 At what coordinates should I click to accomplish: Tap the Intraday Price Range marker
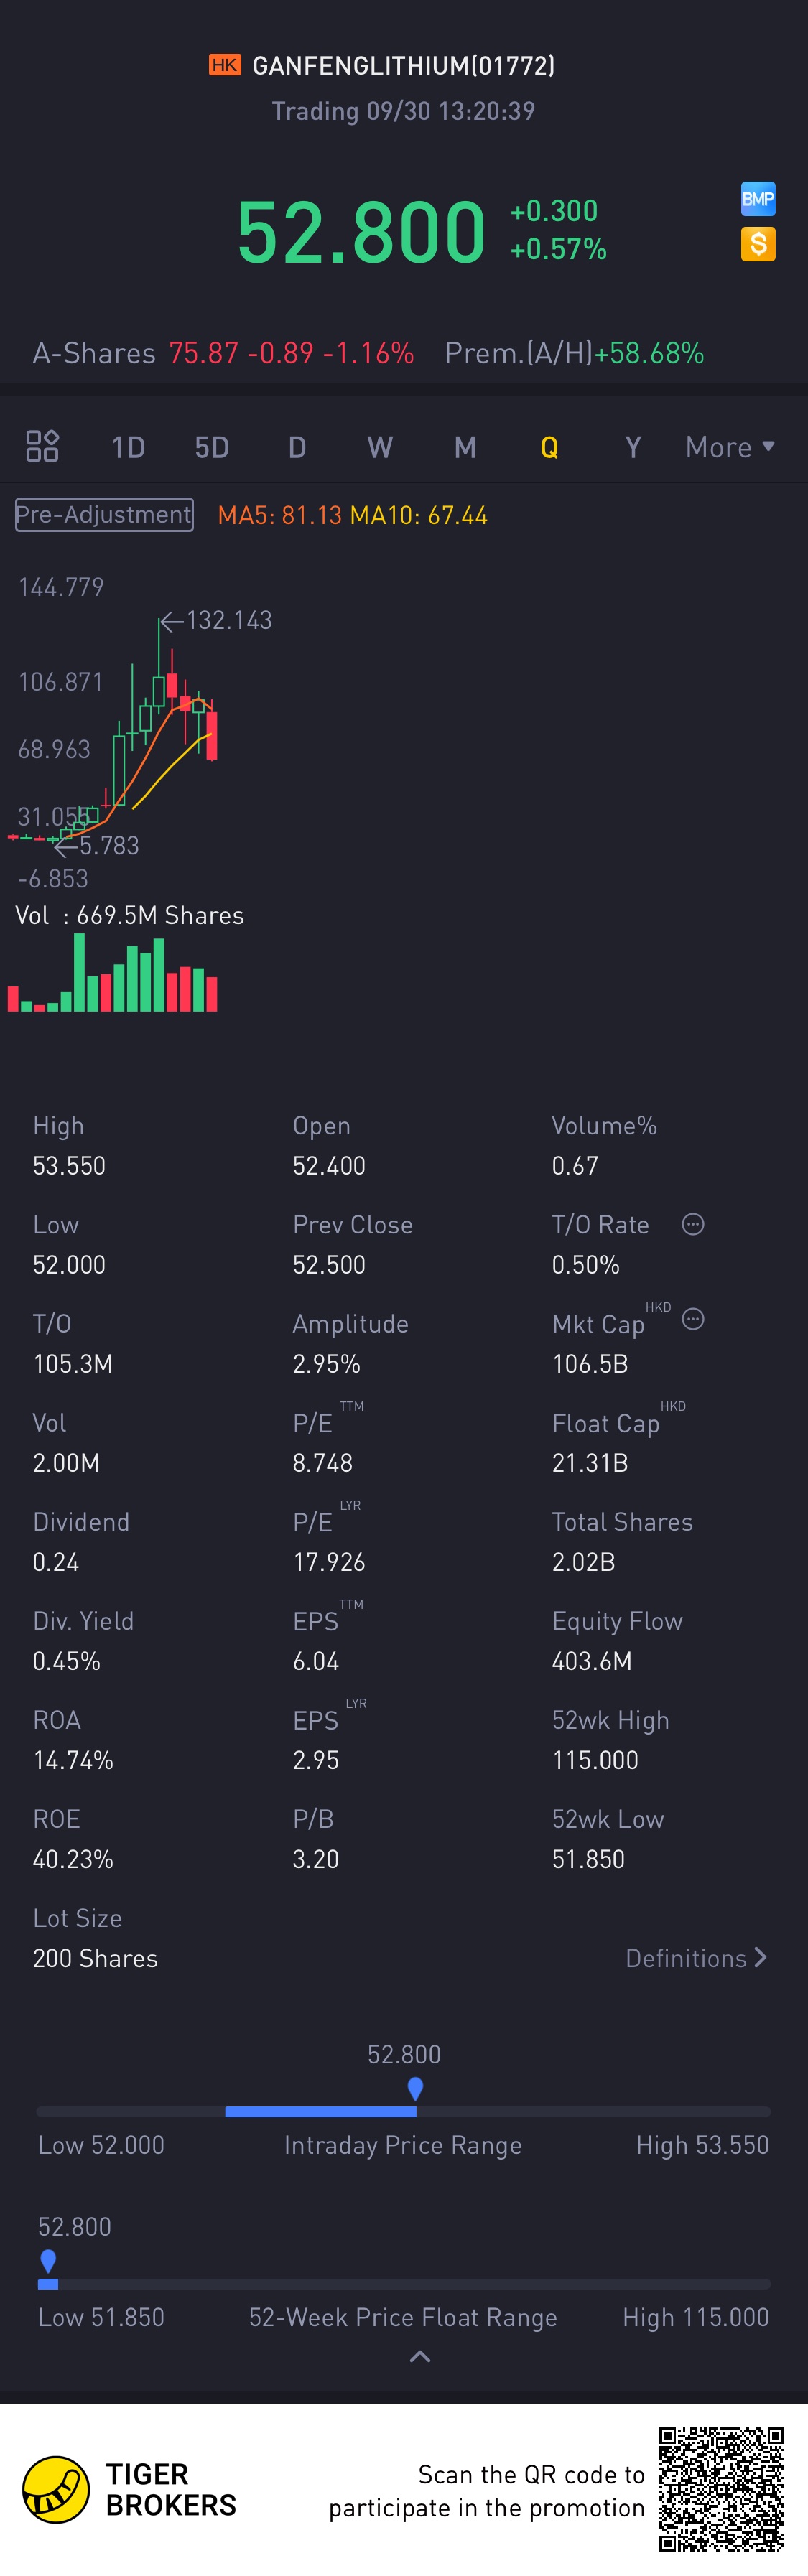(x=415, y=2088)
